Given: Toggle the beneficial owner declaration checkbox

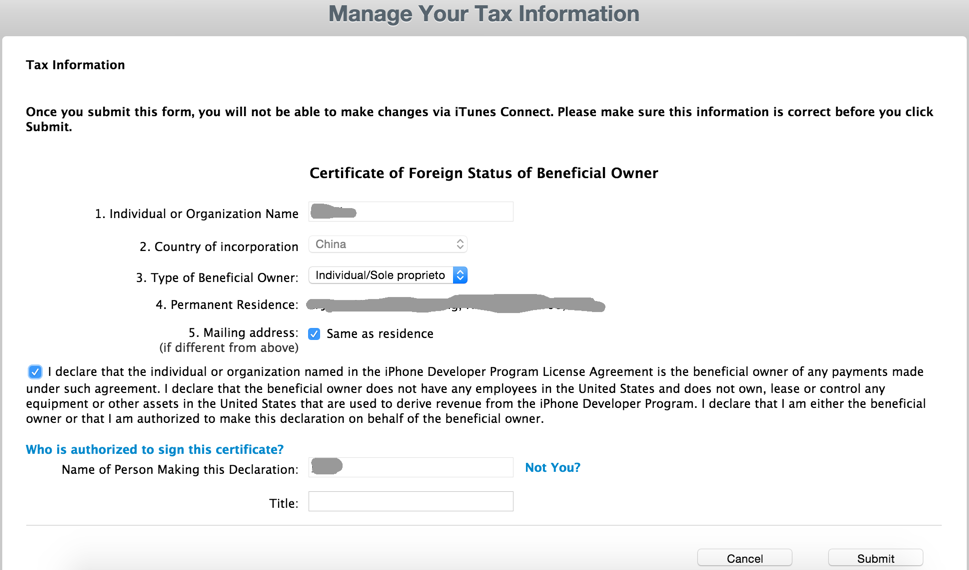Looking at the screenshot, I should point(35,372).
